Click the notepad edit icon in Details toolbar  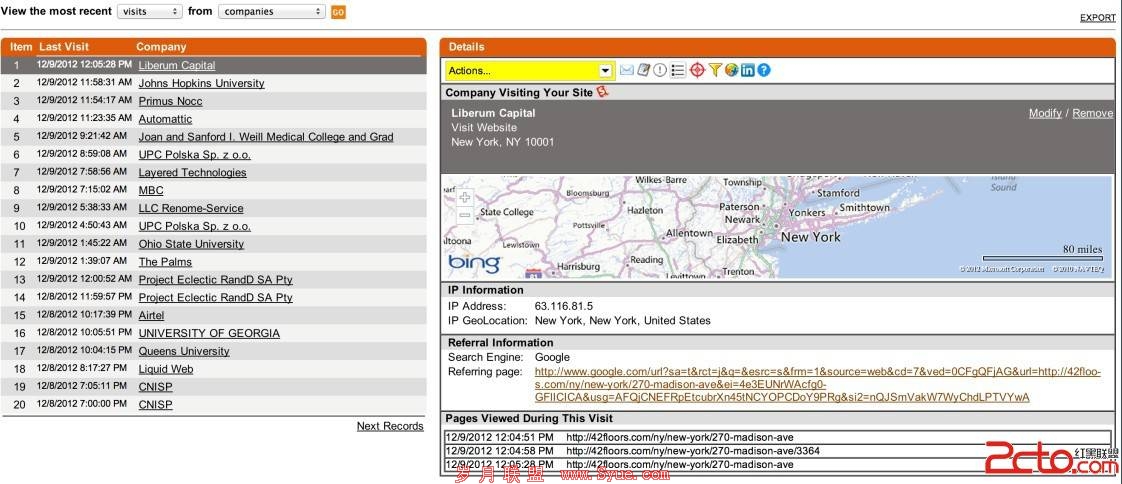[643, 70]
